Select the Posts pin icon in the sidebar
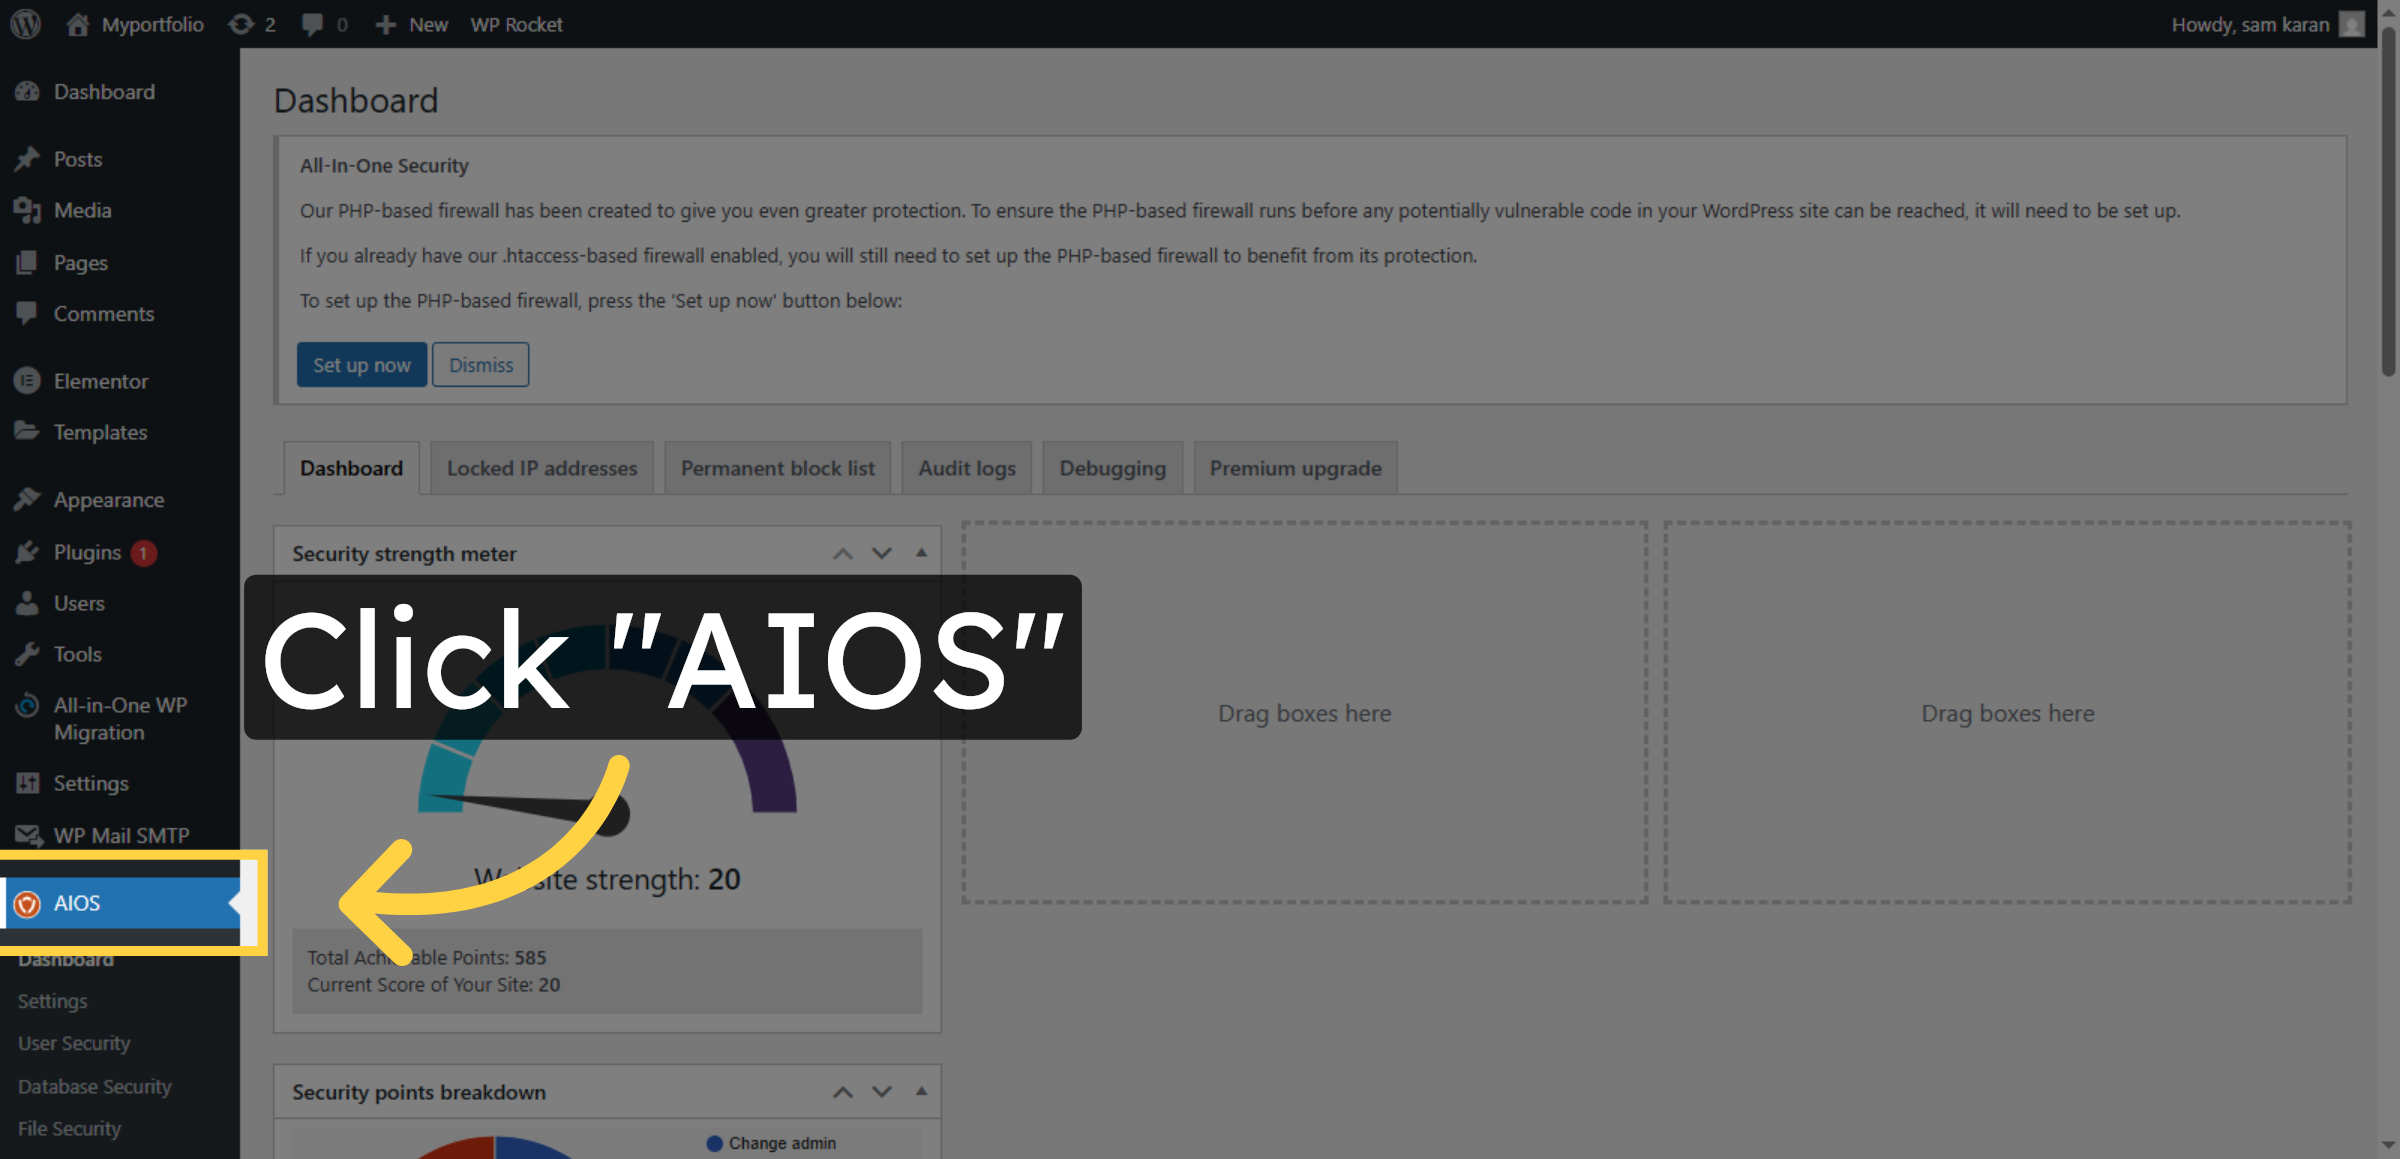The height and width of the screenshot is (1159, 2400). tap(28, 158)
